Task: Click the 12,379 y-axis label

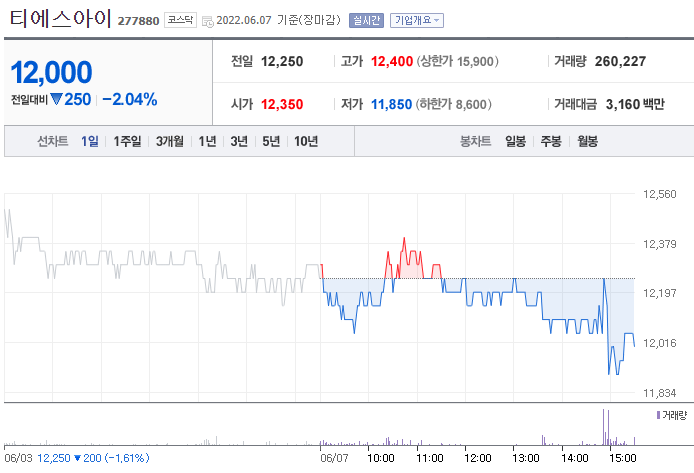Action: point(659,244)
